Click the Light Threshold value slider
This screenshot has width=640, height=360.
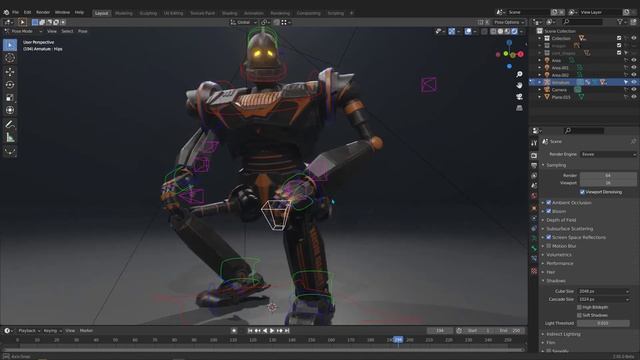pyautogui.click(x=603, y=323)
